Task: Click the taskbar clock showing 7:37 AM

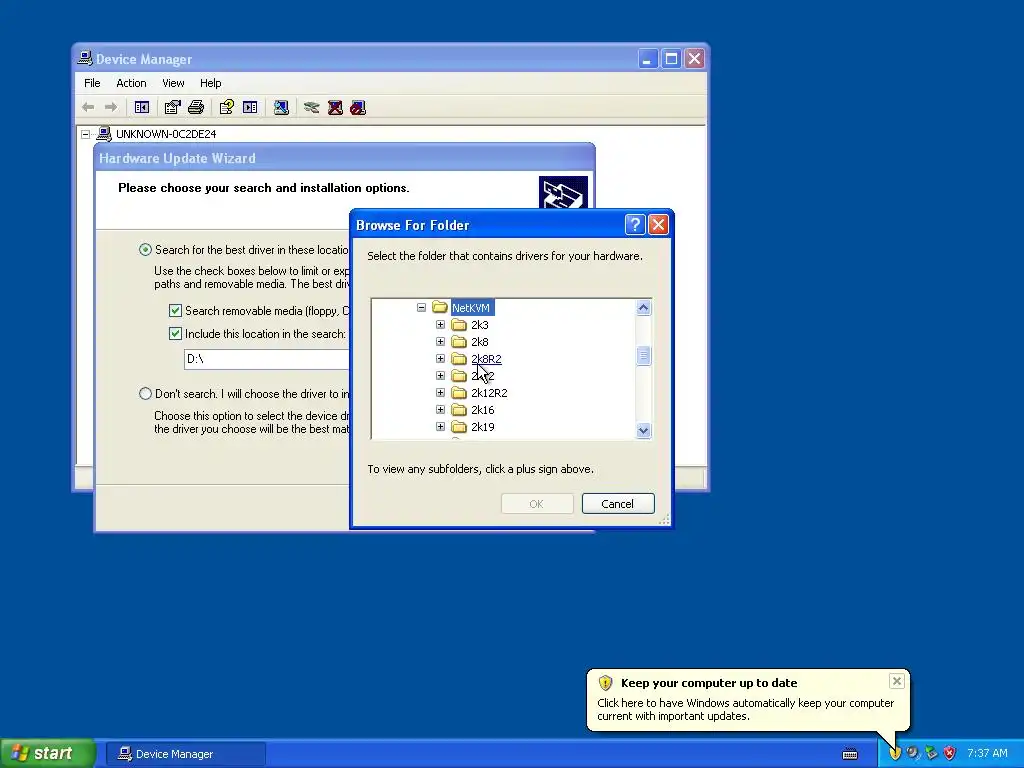Action: coord(987,754)
